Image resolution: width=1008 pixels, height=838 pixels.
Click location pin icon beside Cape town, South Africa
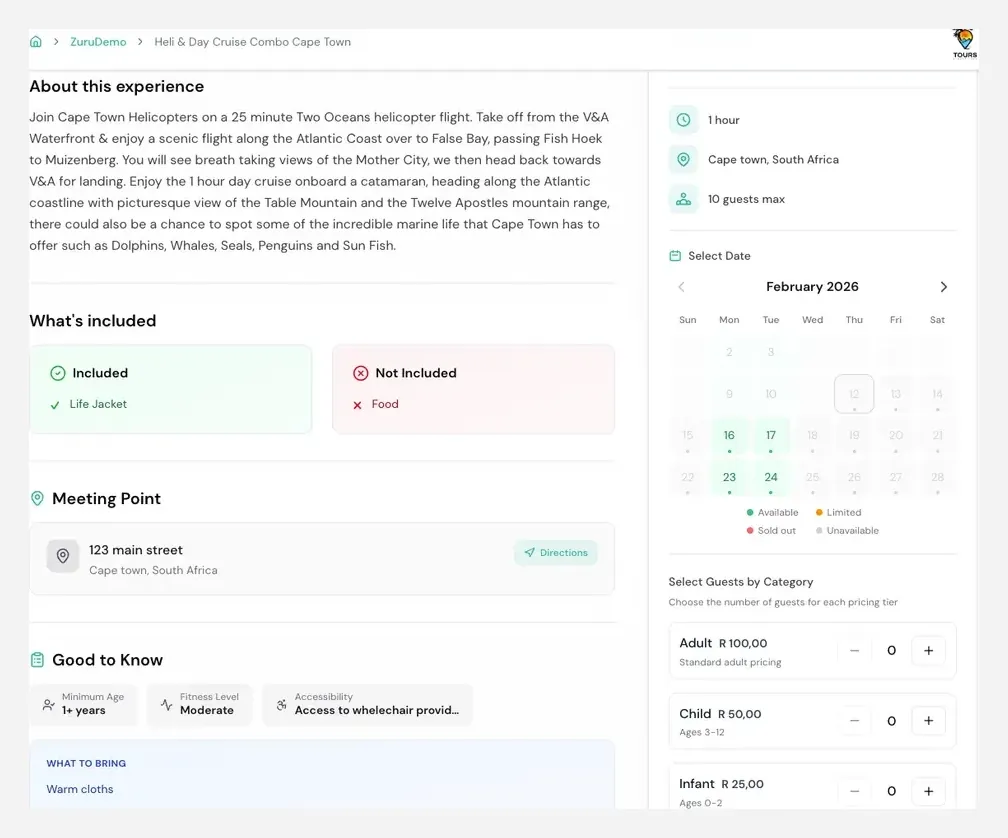coord(683,159)
